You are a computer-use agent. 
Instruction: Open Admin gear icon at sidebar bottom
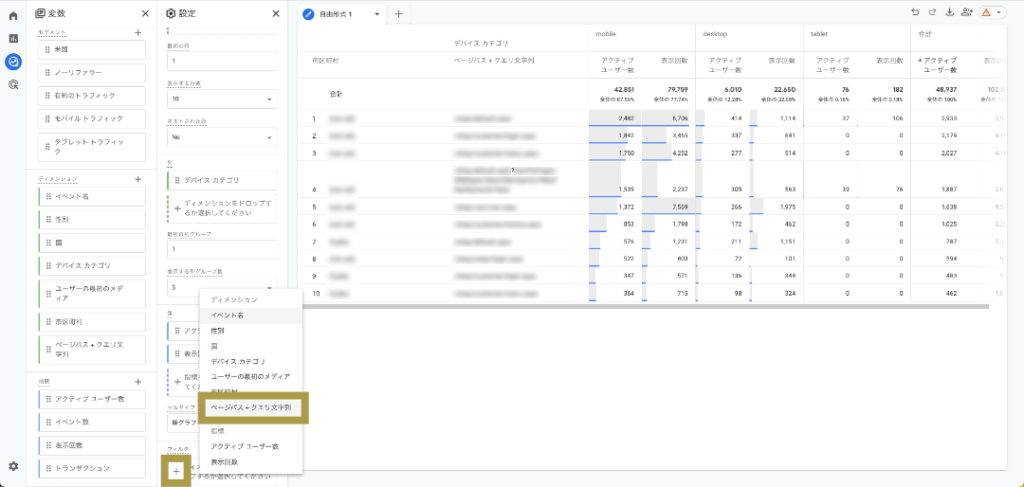pos(13,466)
